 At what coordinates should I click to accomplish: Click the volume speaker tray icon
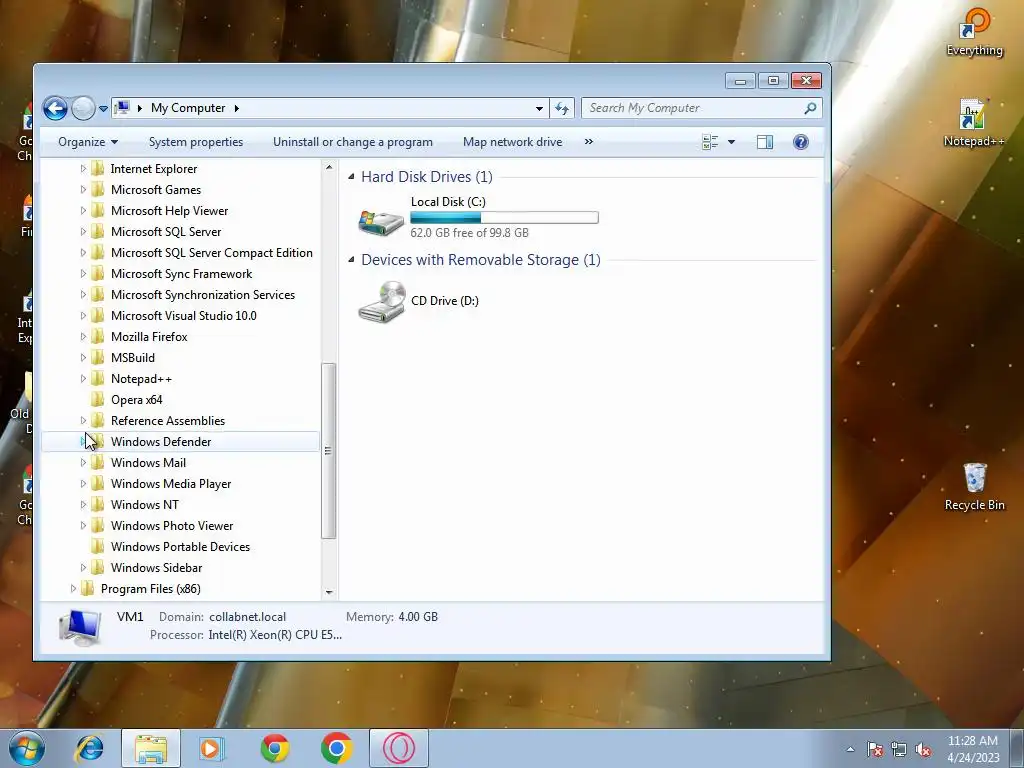pos(923,749)
